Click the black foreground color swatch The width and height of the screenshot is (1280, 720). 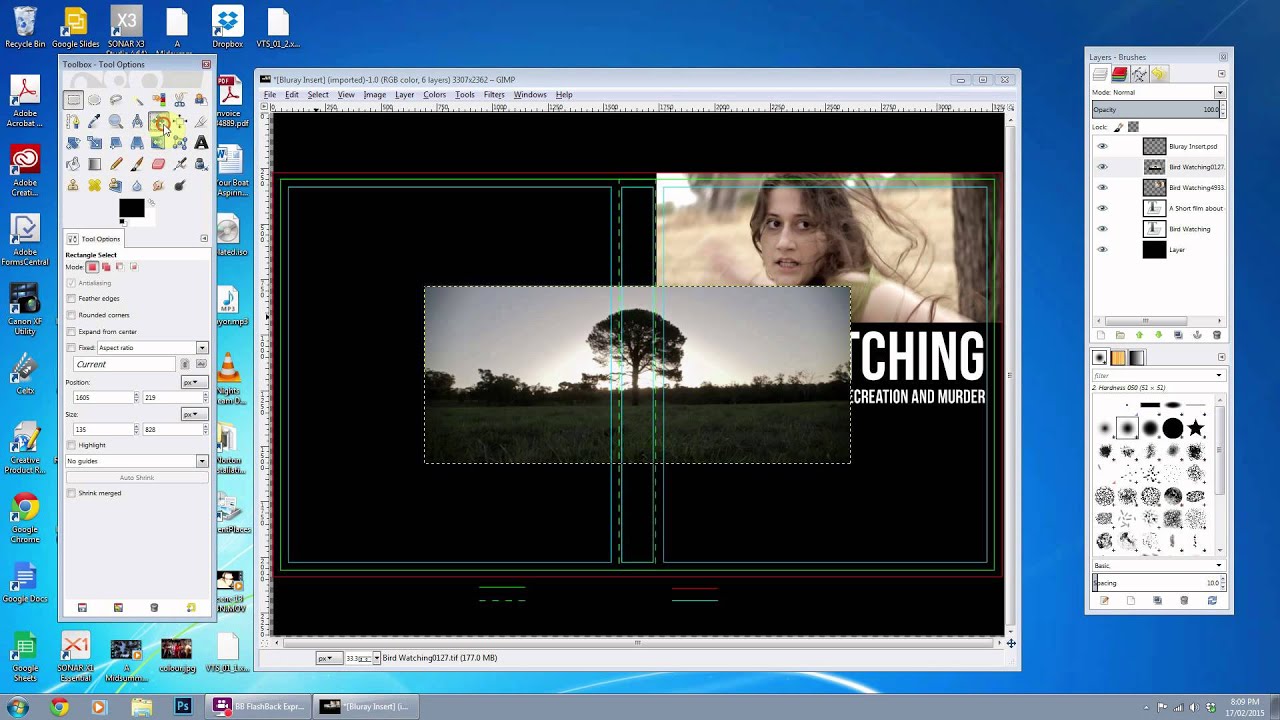point(131,208)
